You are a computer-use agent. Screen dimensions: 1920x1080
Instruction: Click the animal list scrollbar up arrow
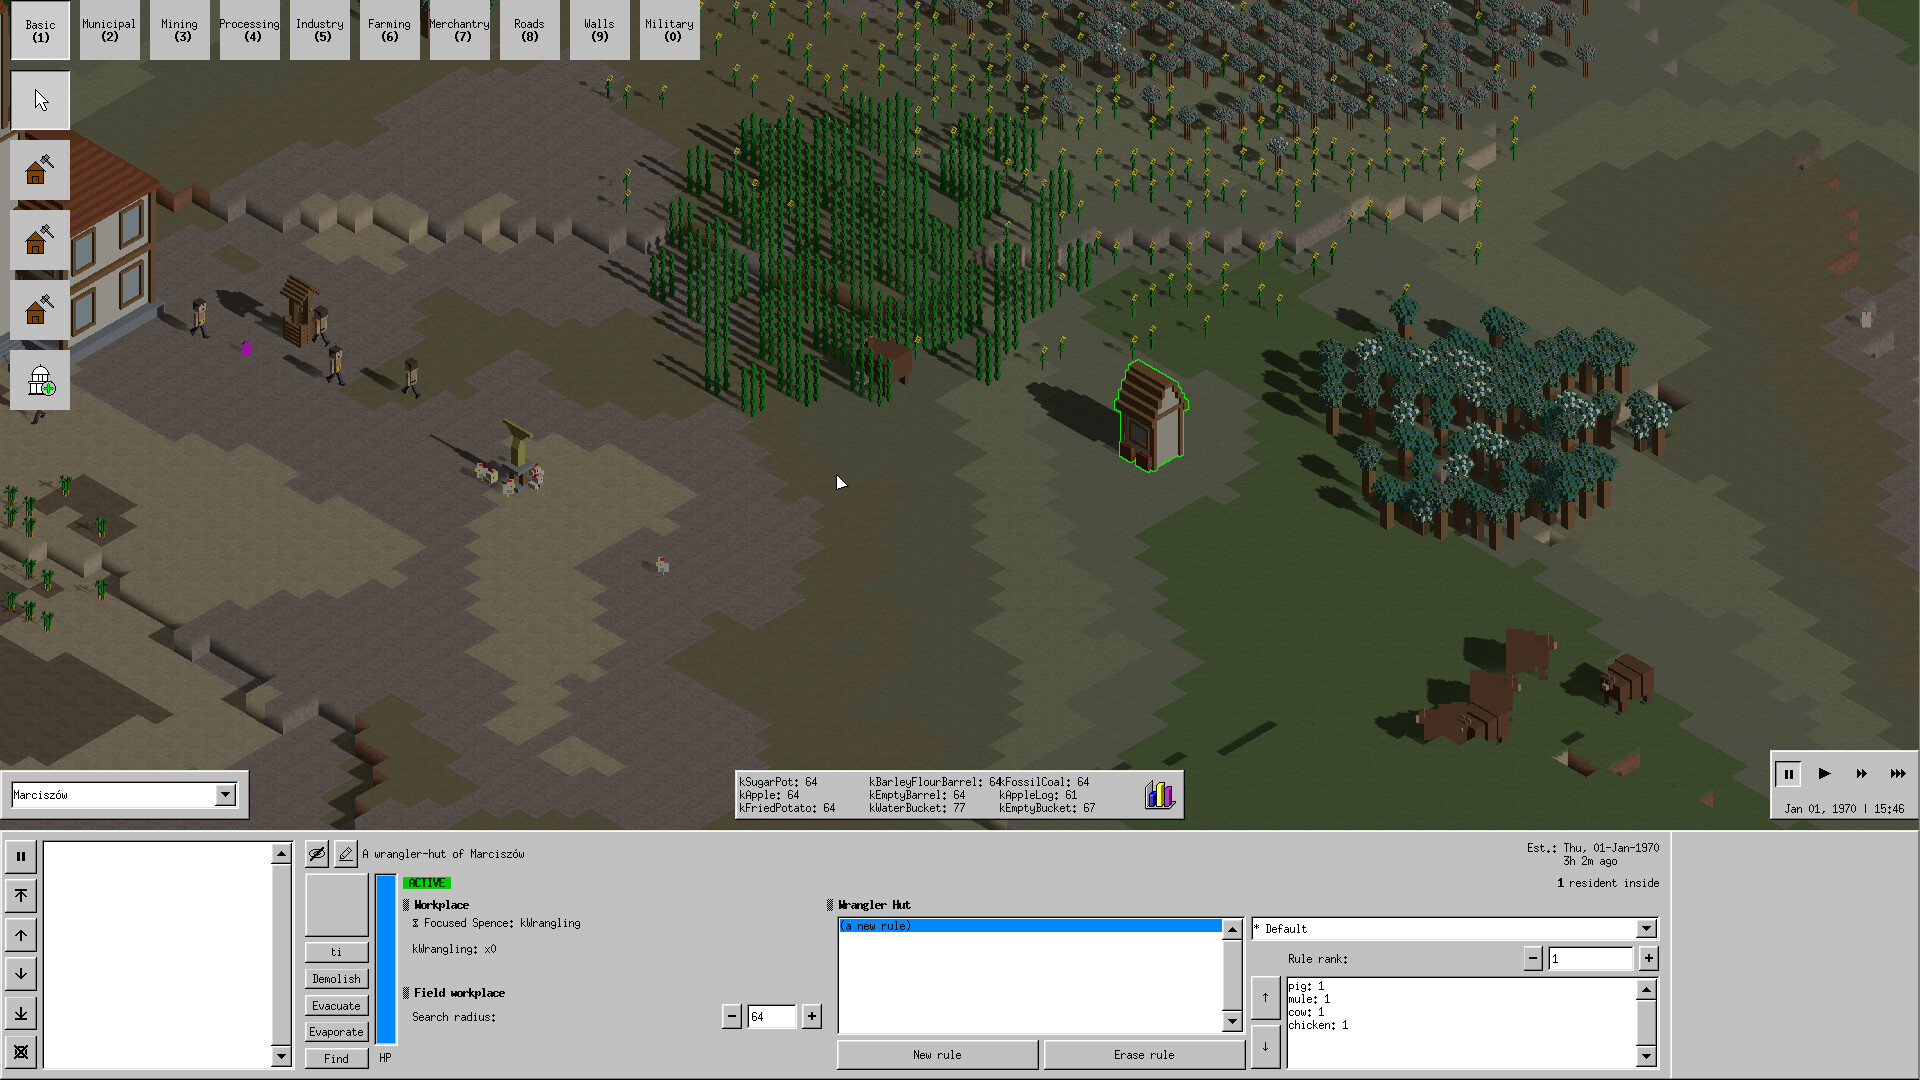pos(1646,989)
